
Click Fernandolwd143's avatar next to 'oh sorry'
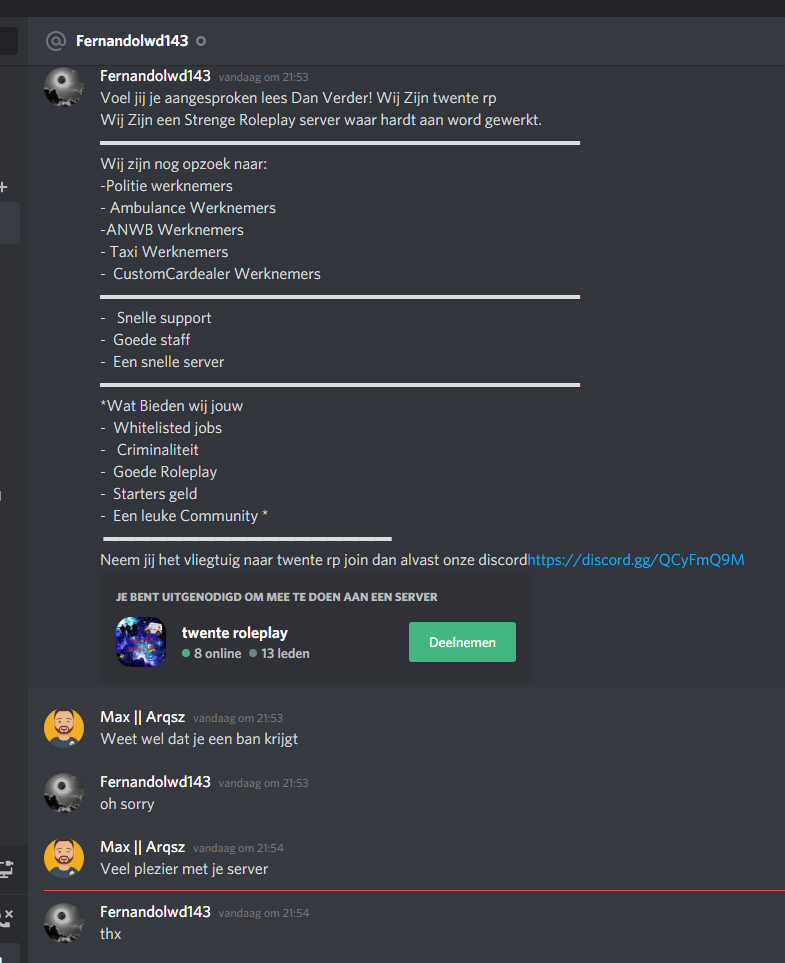(64, 793)
